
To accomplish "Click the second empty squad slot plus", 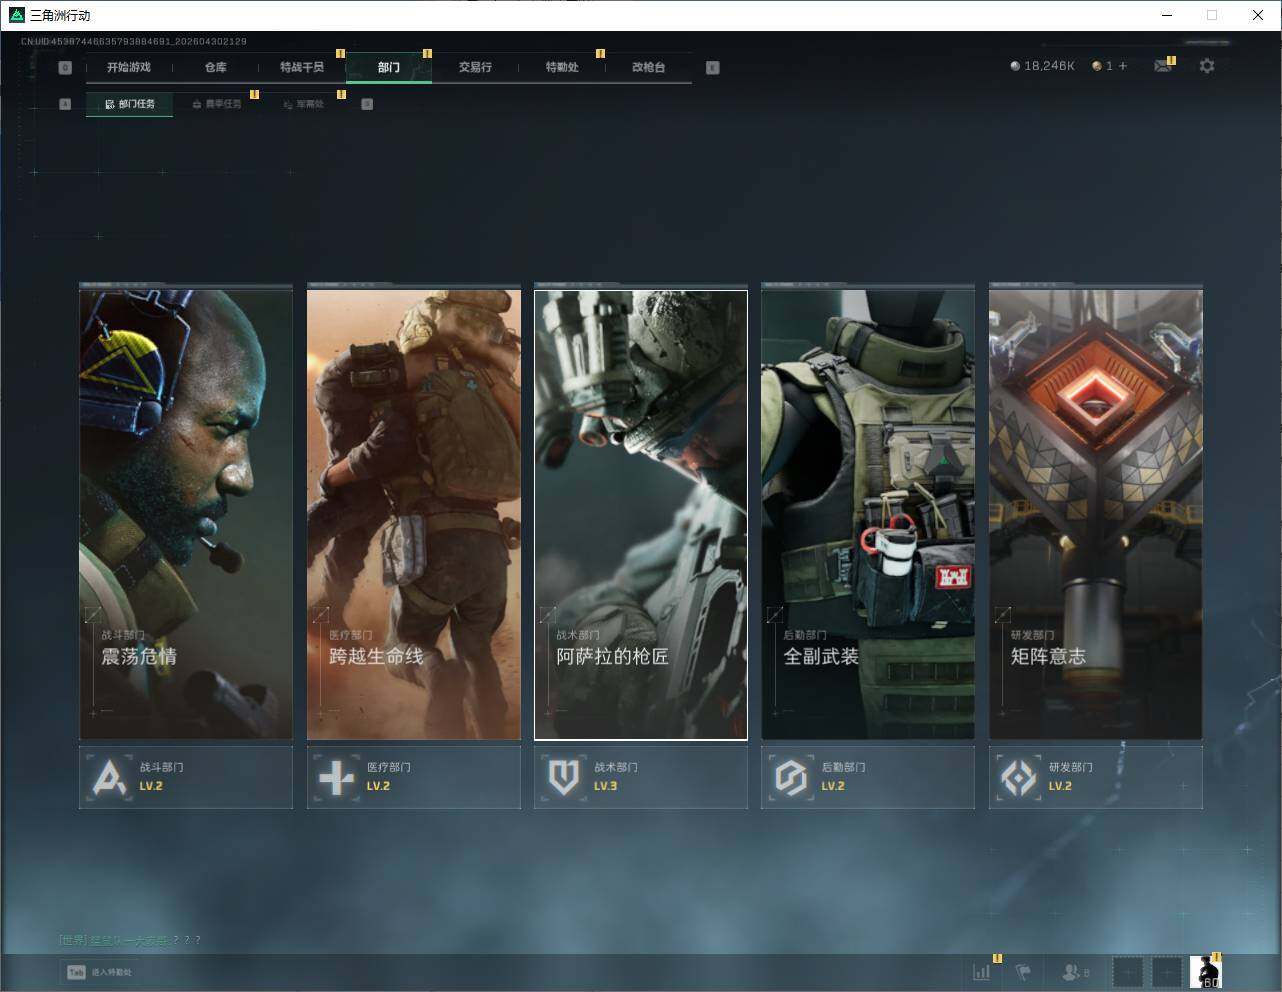I will point(1166,971).
